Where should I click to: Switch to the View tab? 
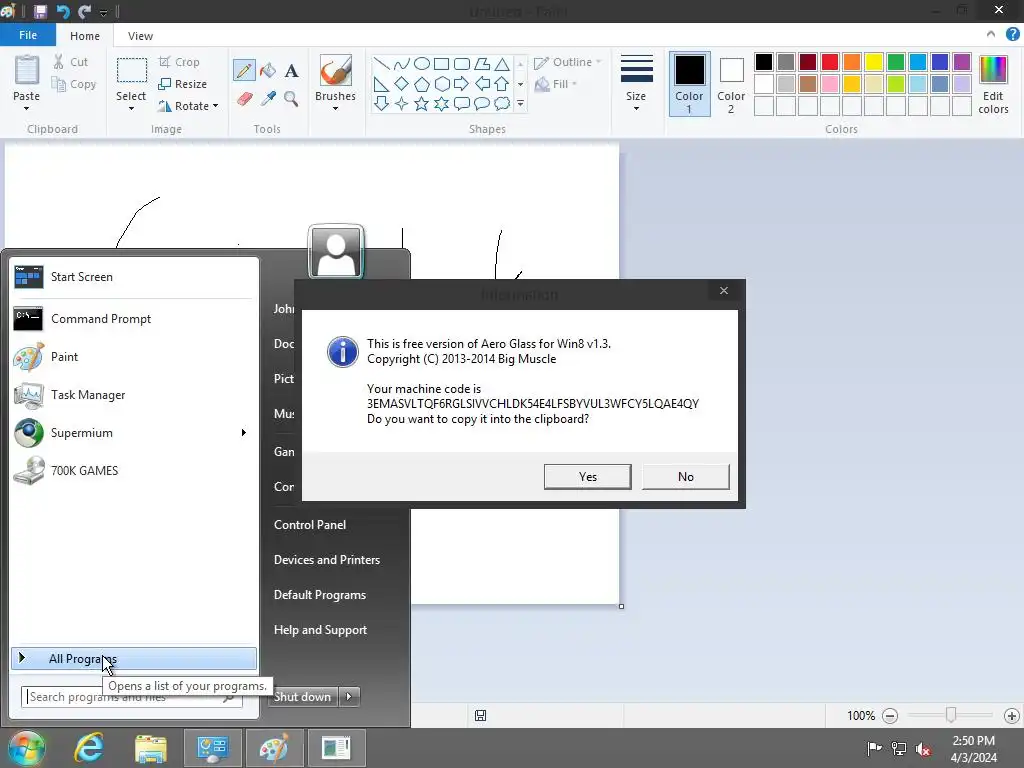[x=140, y=36]
